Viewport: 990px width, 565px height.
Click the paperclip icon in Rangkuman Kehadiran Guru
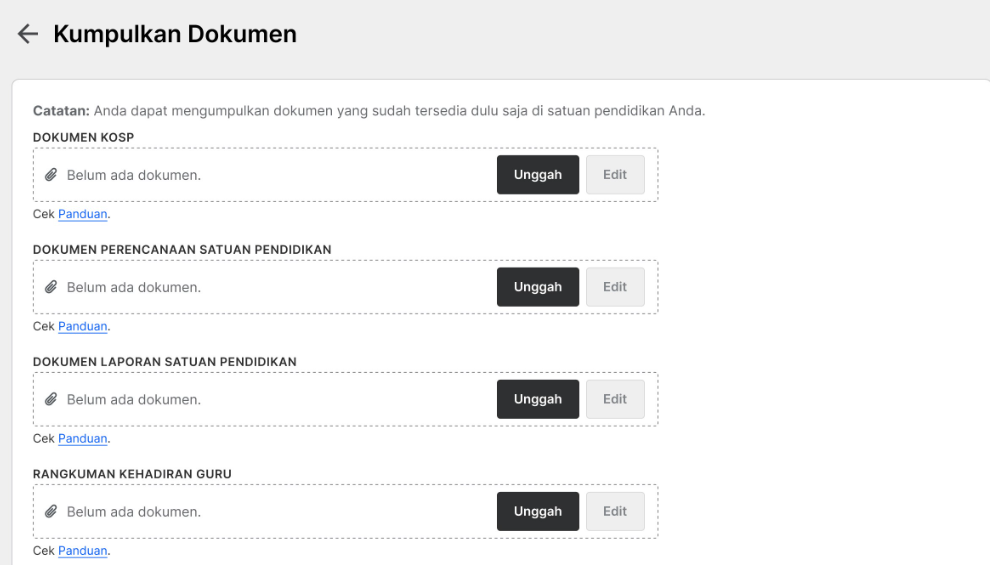point(51,511)
